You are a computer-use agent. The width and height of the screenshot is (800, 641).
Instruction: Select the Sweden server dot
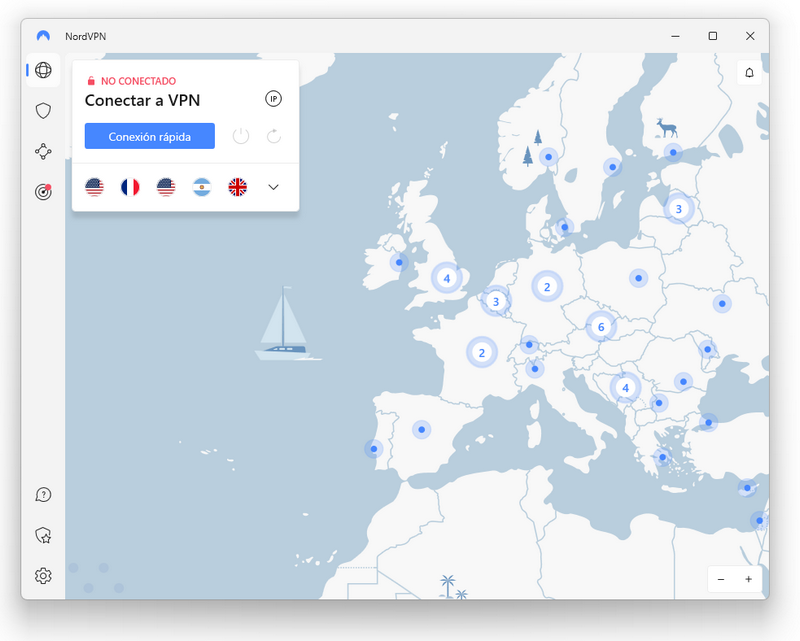click(x=612, y=167)
